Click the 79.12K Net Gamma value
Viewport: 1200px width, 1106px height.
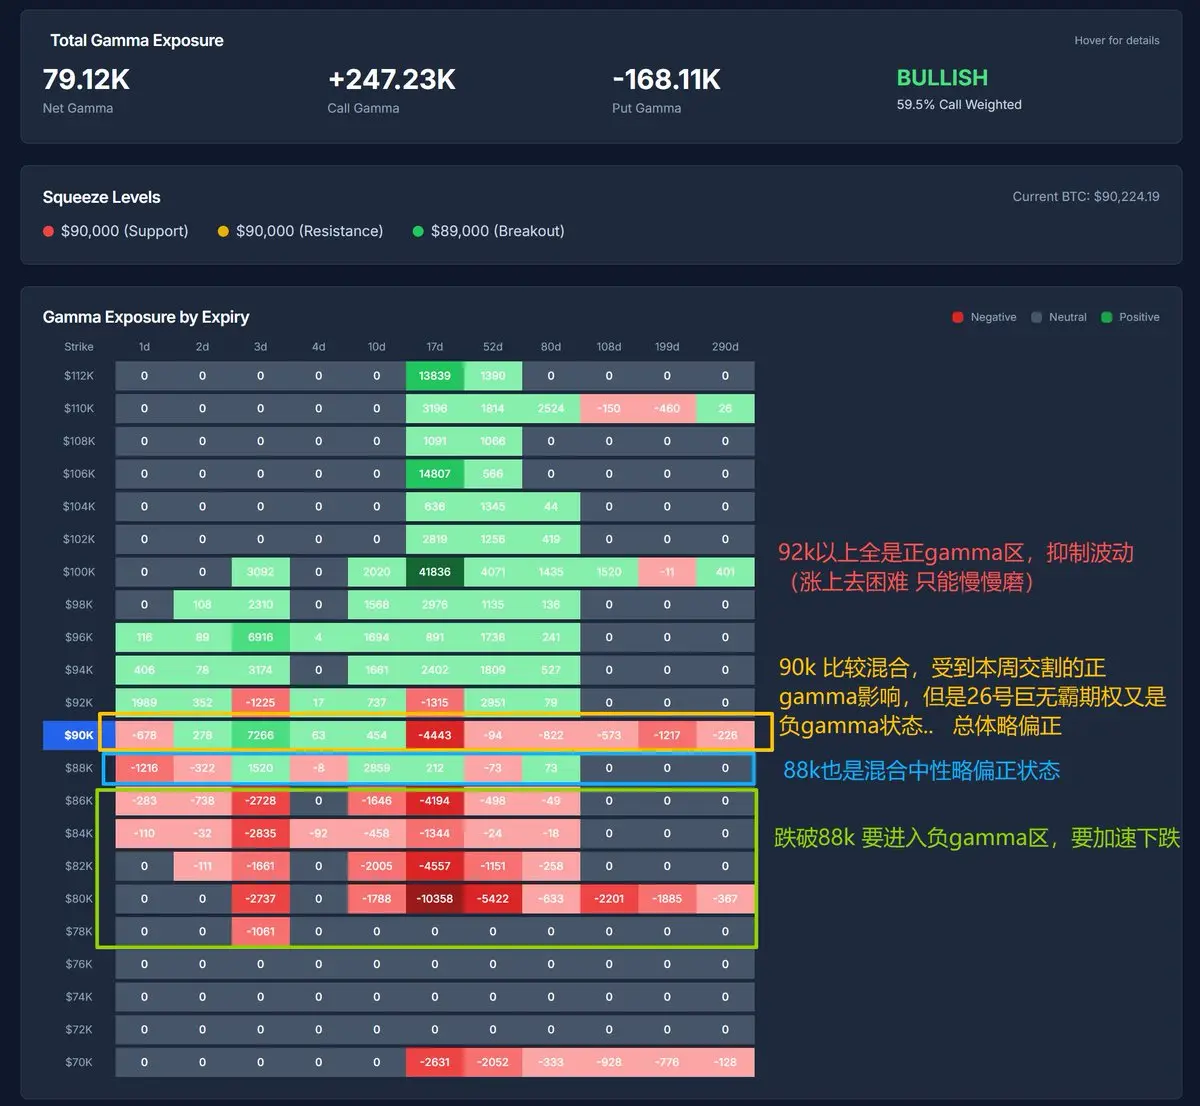[x=86, y=79]
